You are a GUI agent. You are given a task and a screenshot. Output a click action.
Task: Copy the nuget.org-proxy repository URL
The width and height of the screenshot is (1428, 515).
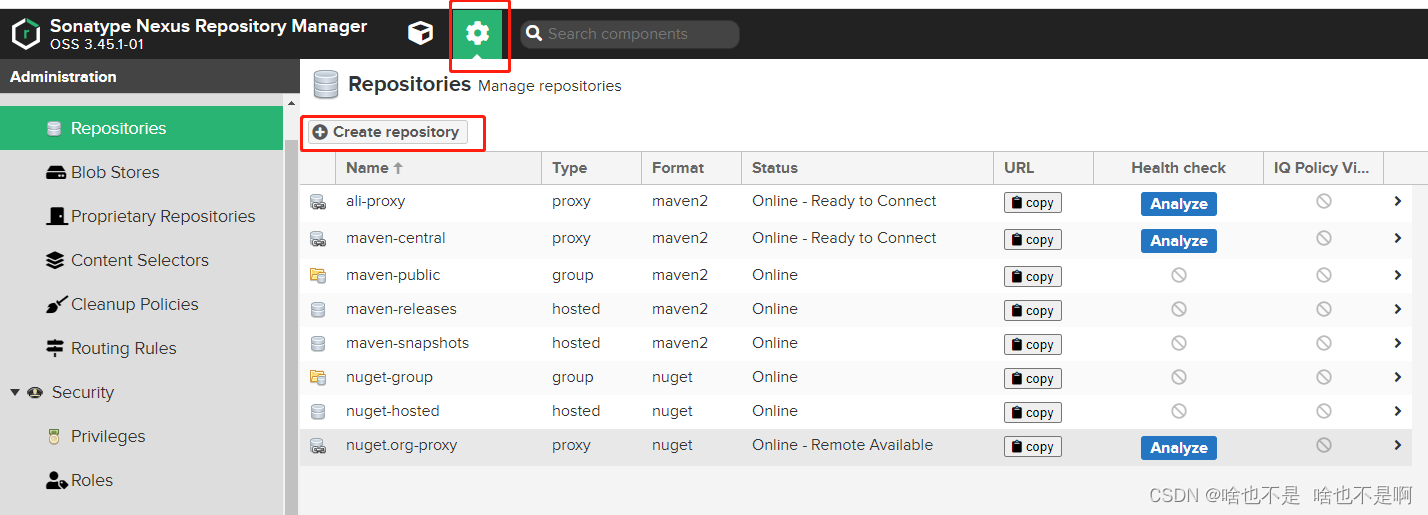[1032, 447]
